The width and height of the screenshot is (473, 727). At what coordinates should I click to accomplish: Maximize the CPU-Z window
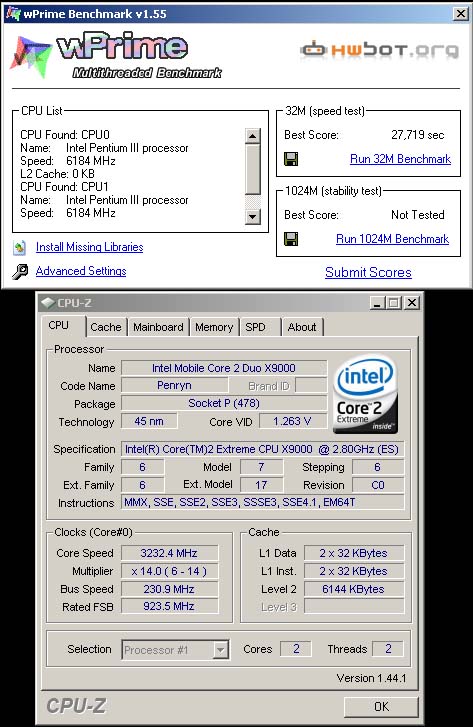coord(394,303)
